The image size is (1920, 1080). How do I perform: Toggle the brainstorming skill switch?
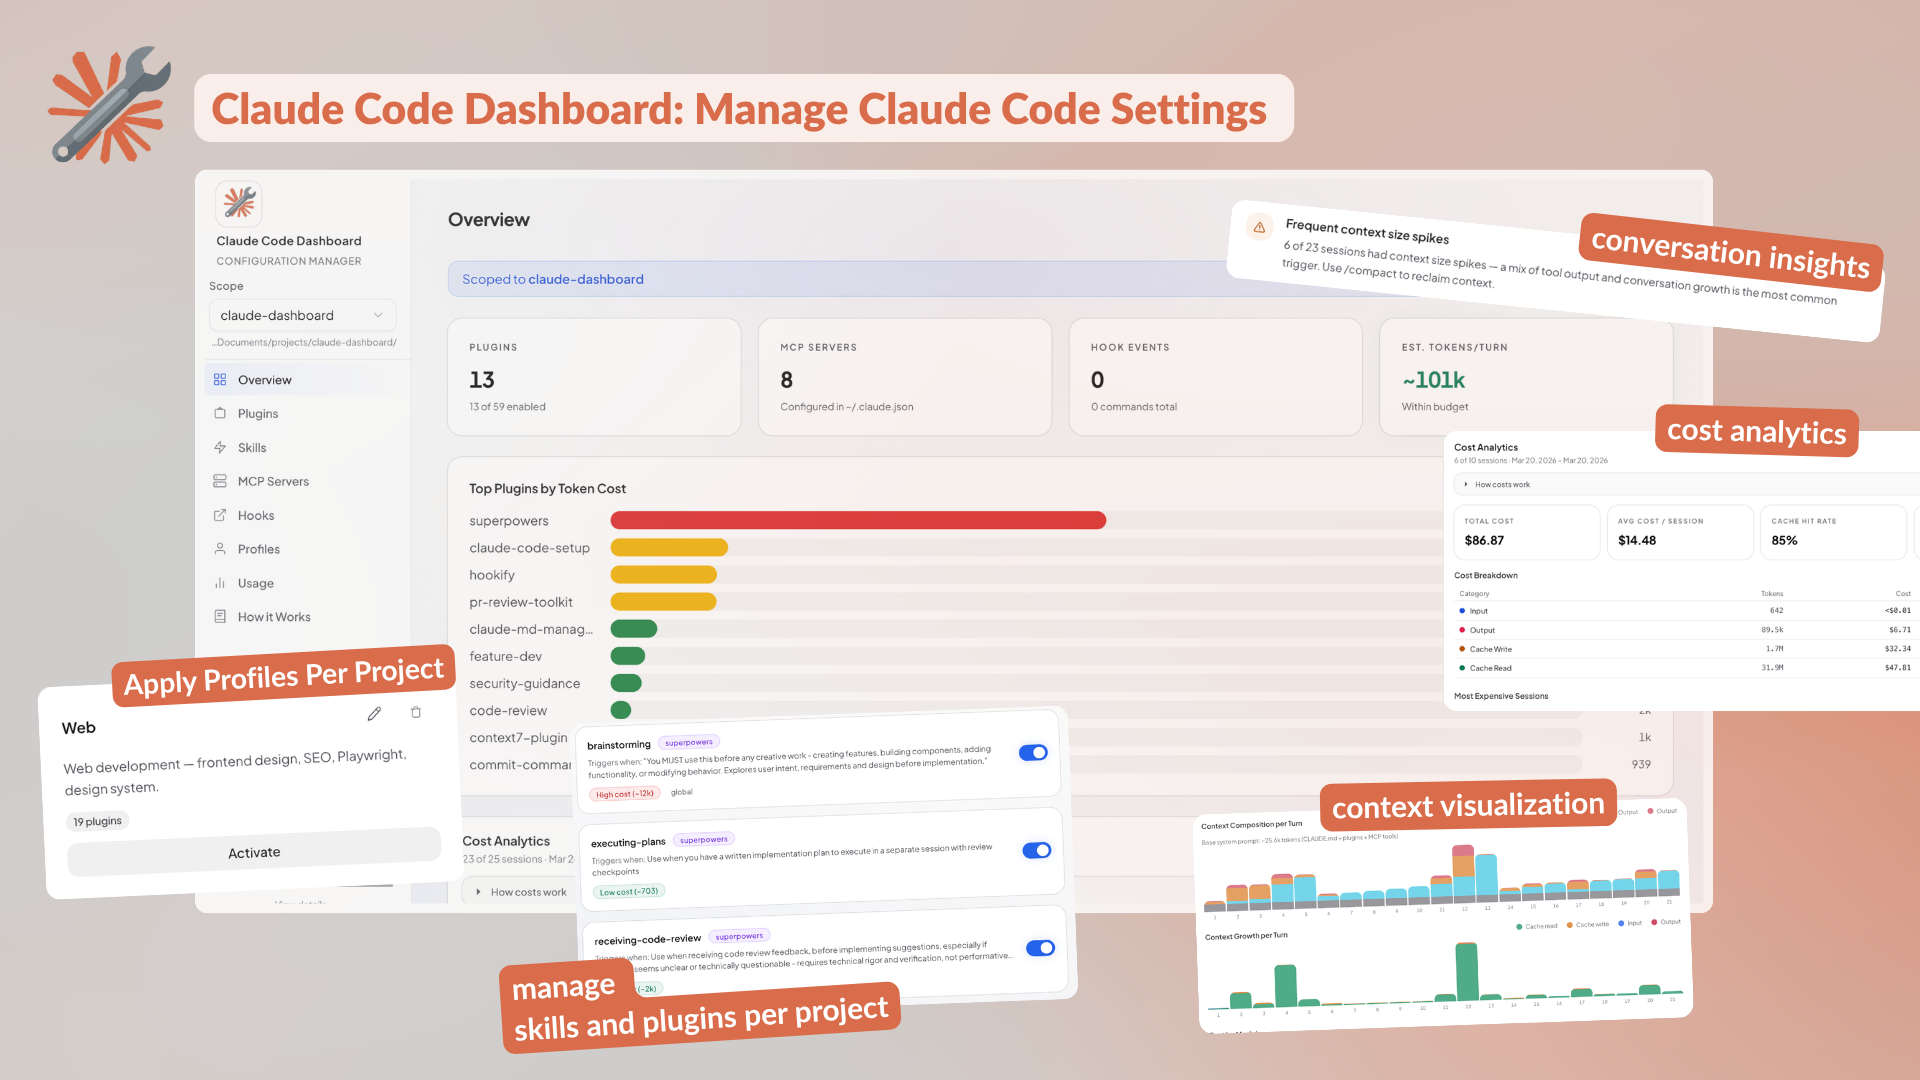coord(1033,752)
